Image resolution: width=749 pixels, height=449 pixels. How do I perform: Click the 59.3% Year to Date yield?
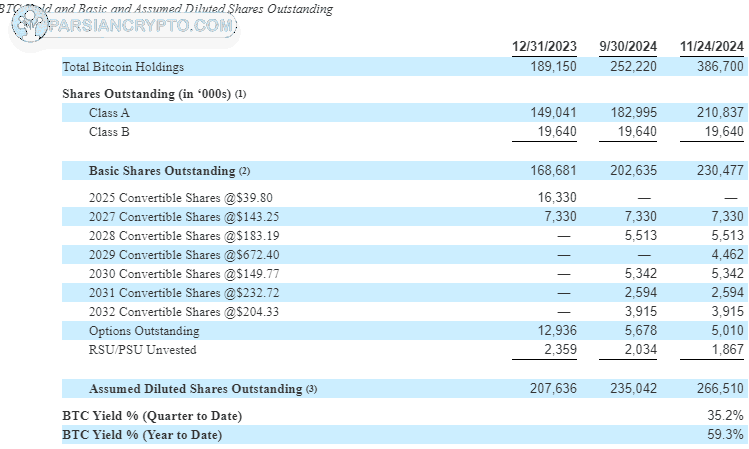(726, 435)
